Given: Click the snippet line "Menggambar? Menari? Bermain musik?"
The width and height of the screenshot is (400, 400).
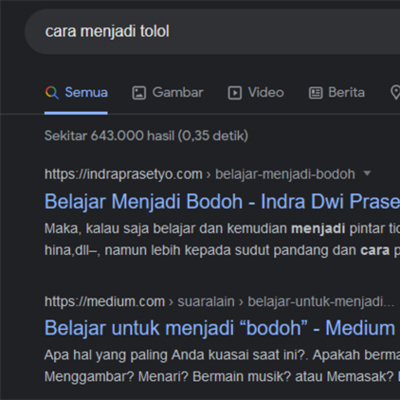Looking at the screenshot, I should click(x=222, y=377).
